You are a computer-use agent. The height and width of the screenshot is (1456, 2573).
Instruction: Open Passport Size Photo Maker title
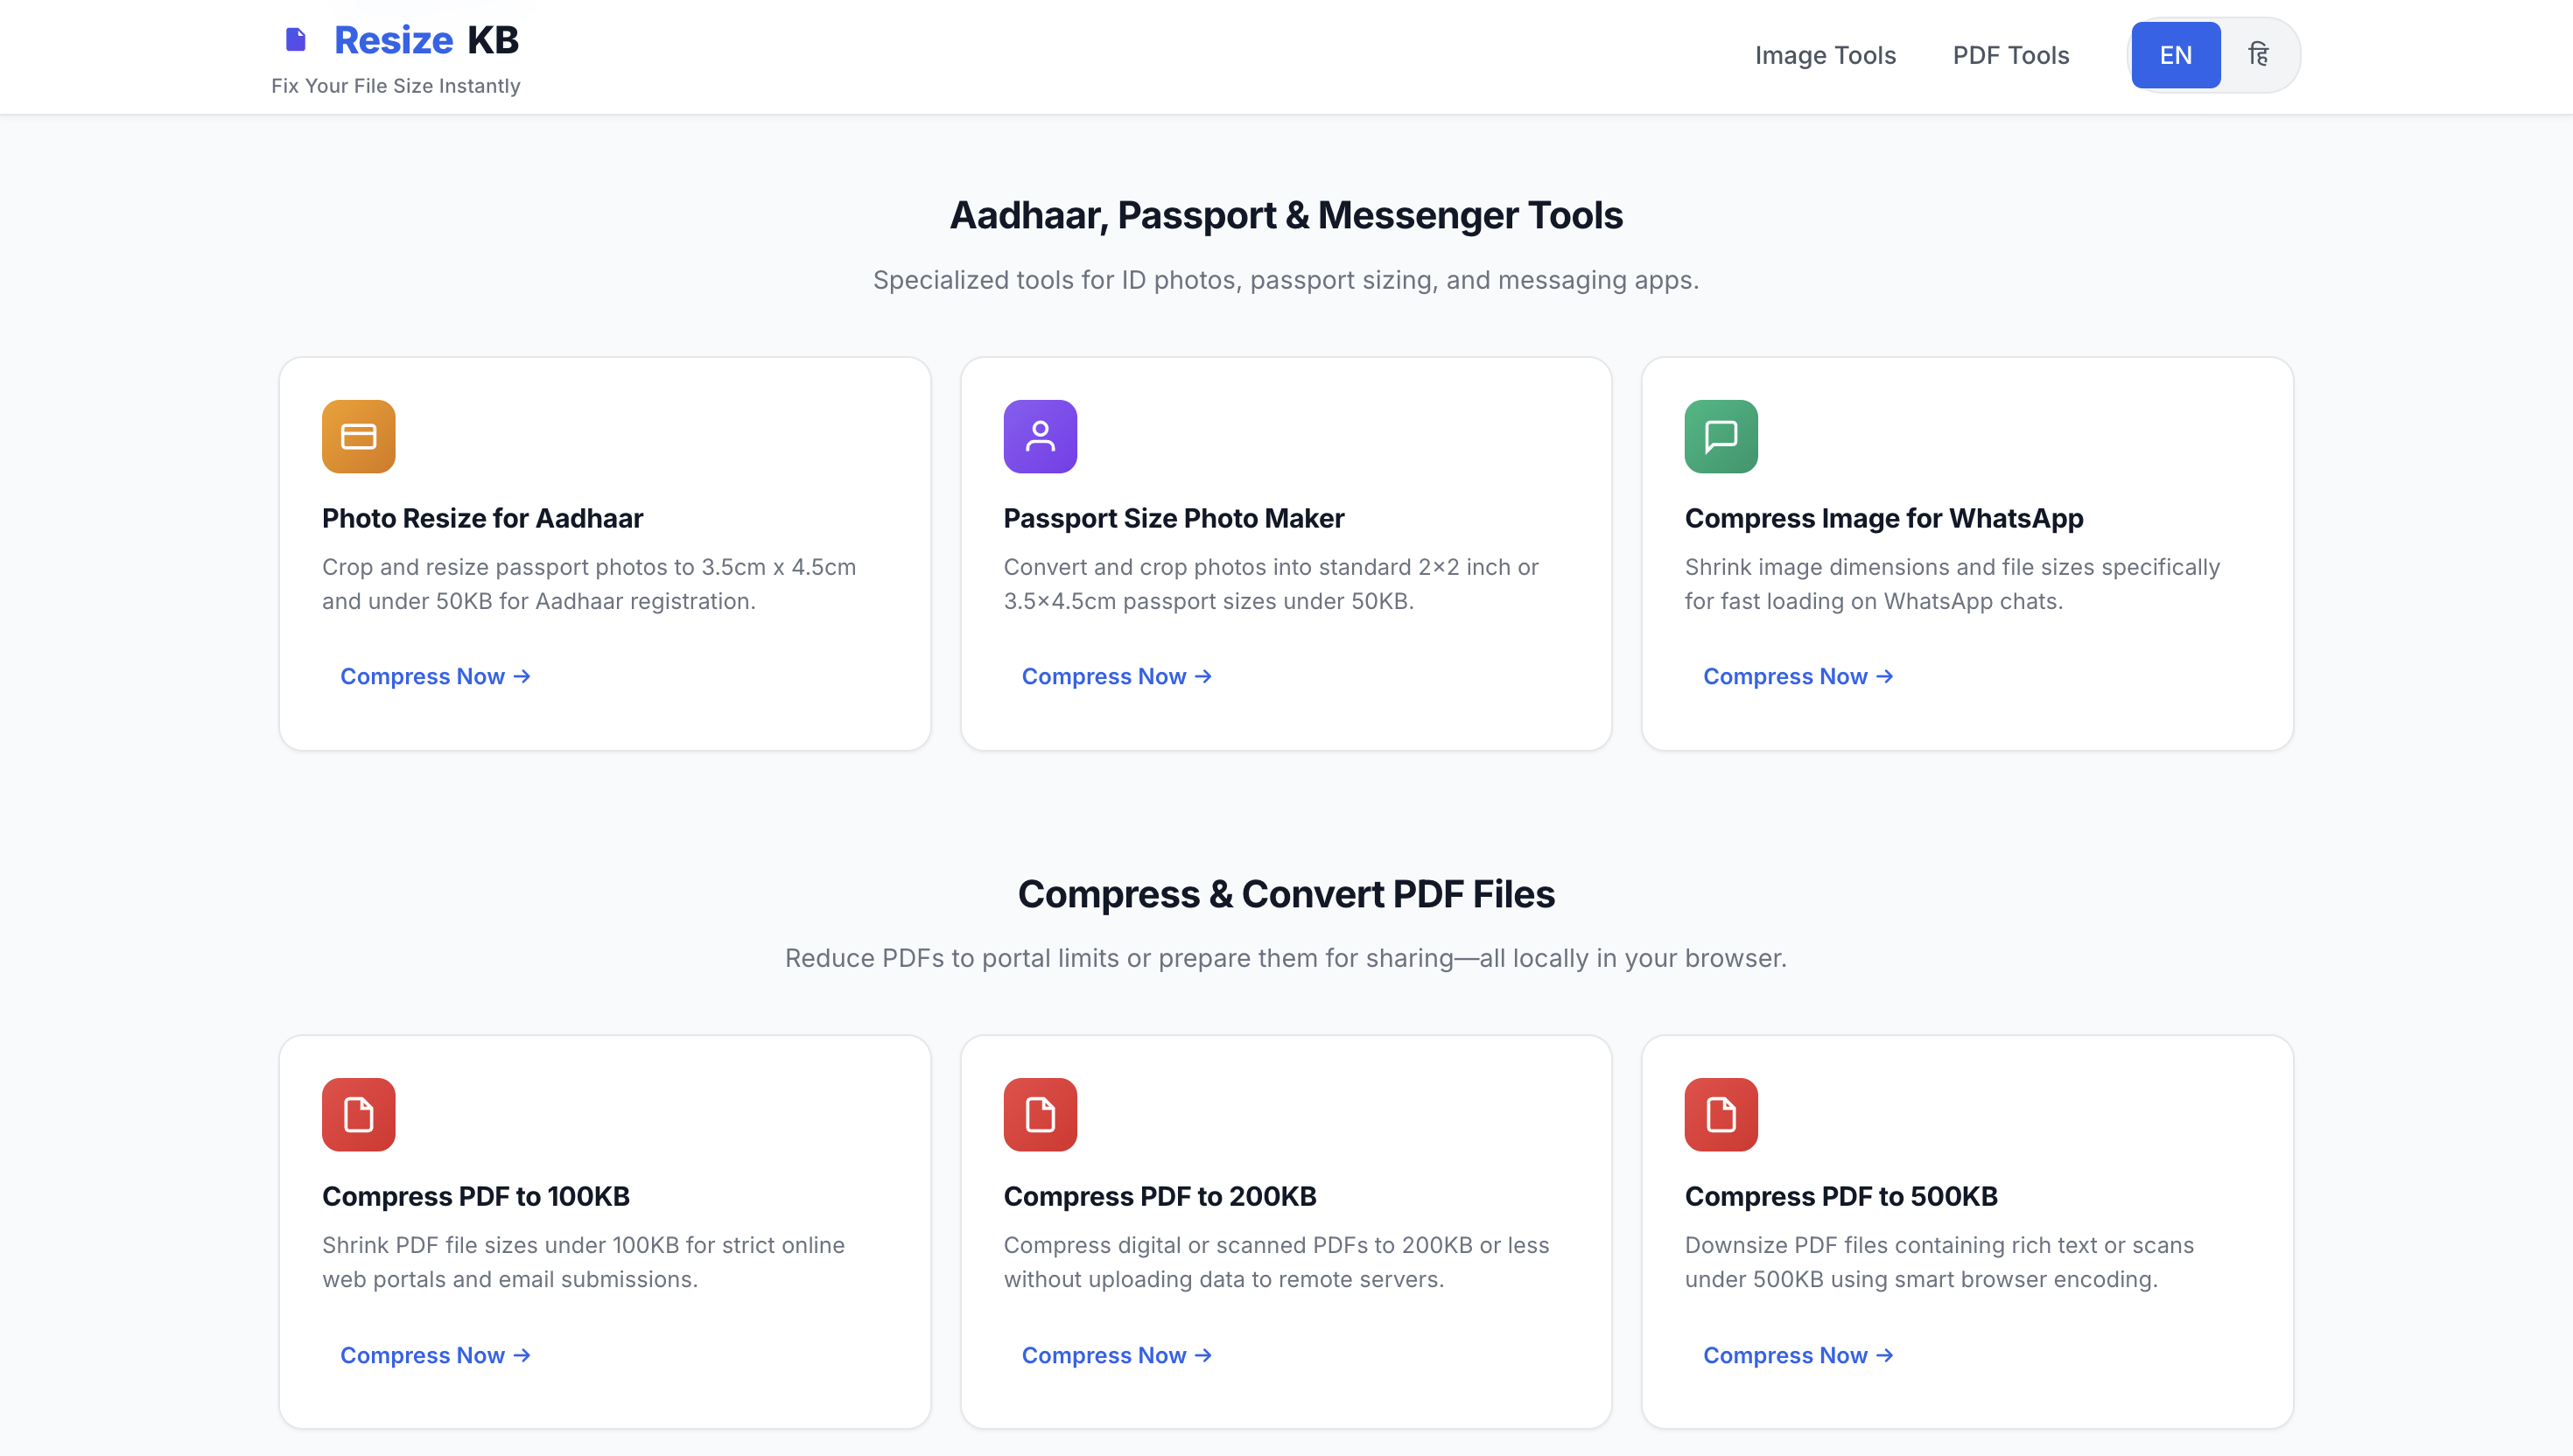[1174, 518]
